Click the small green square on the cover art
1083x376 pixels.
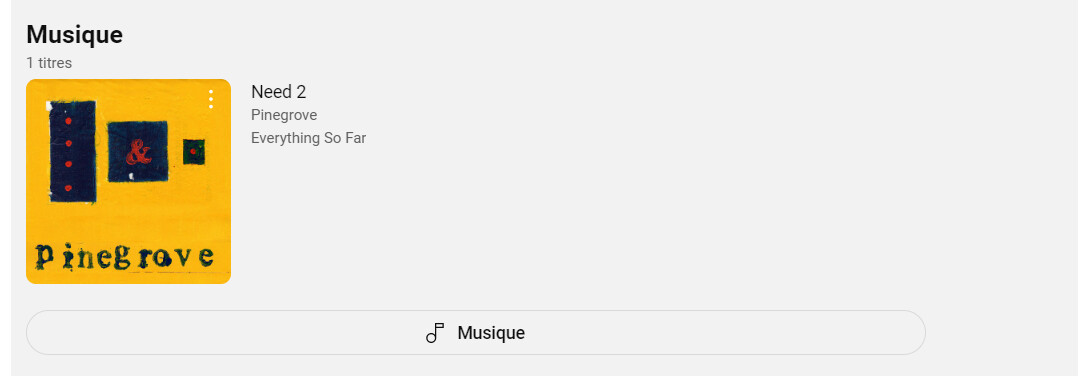(193, 151)
